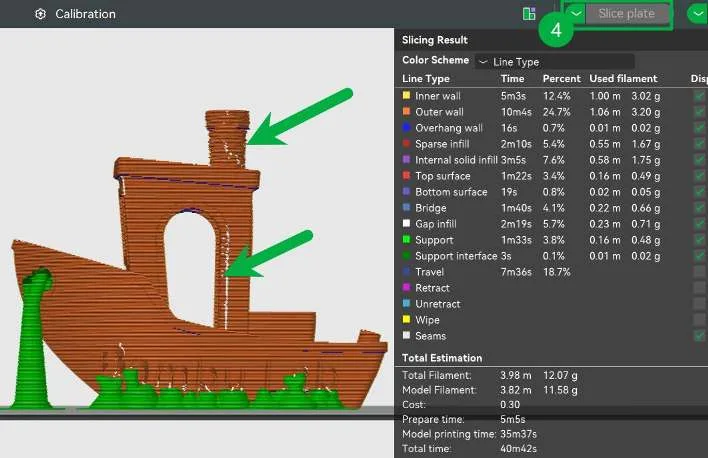Click Total time value 40m42s
Image resolution: width=708 pixels, height=458 pixels.
point(518,449)
